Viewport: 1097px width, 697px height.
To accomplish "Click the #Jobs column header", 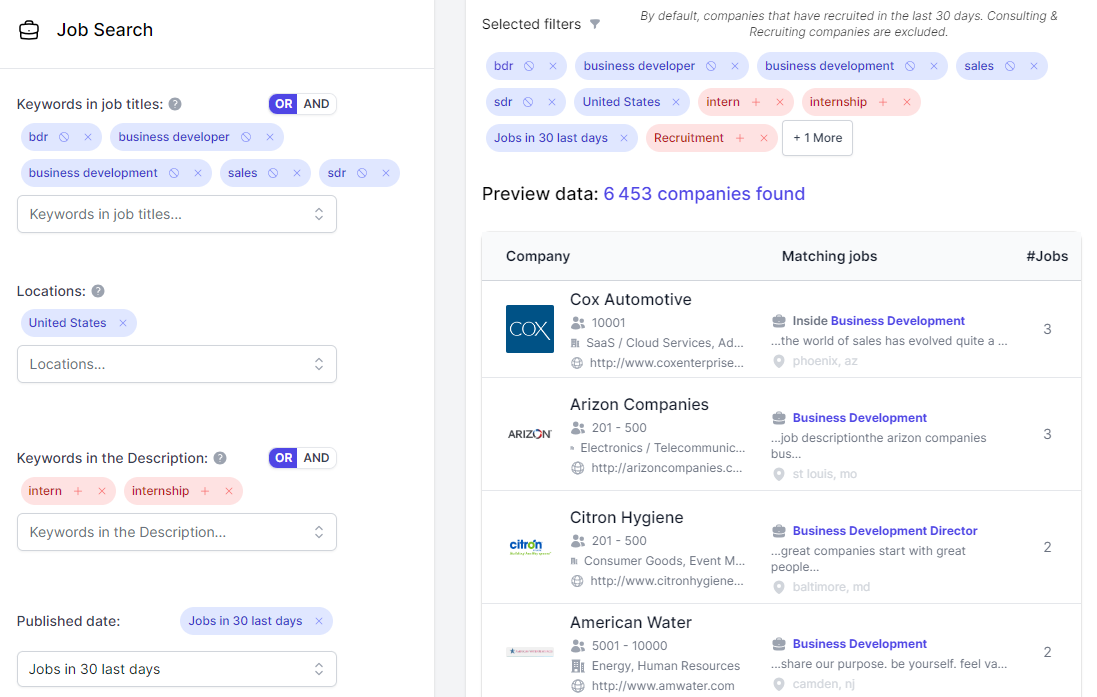I will pos(1047,256).
